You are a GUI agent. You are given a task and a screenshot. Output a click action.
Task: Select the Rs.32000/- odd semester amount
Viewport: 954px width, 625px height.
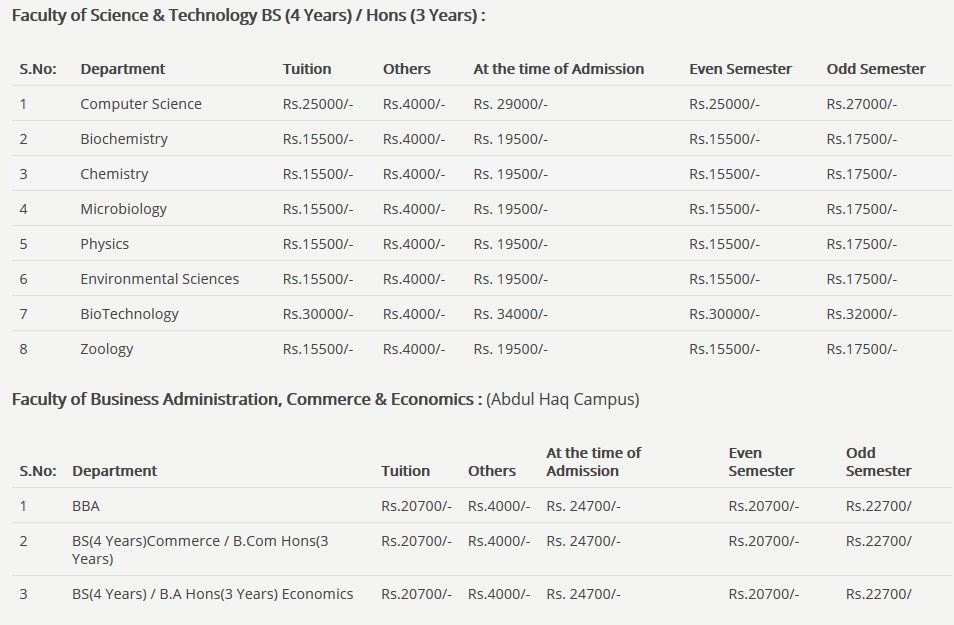tap(862, 314)
